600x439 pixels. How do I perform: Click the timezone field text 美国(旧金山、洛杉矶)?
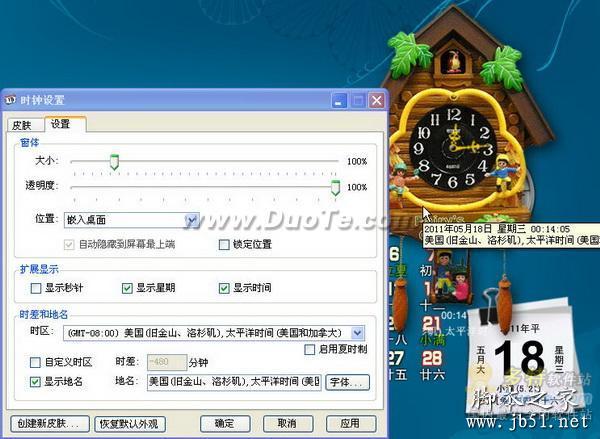tap(172, 333)
